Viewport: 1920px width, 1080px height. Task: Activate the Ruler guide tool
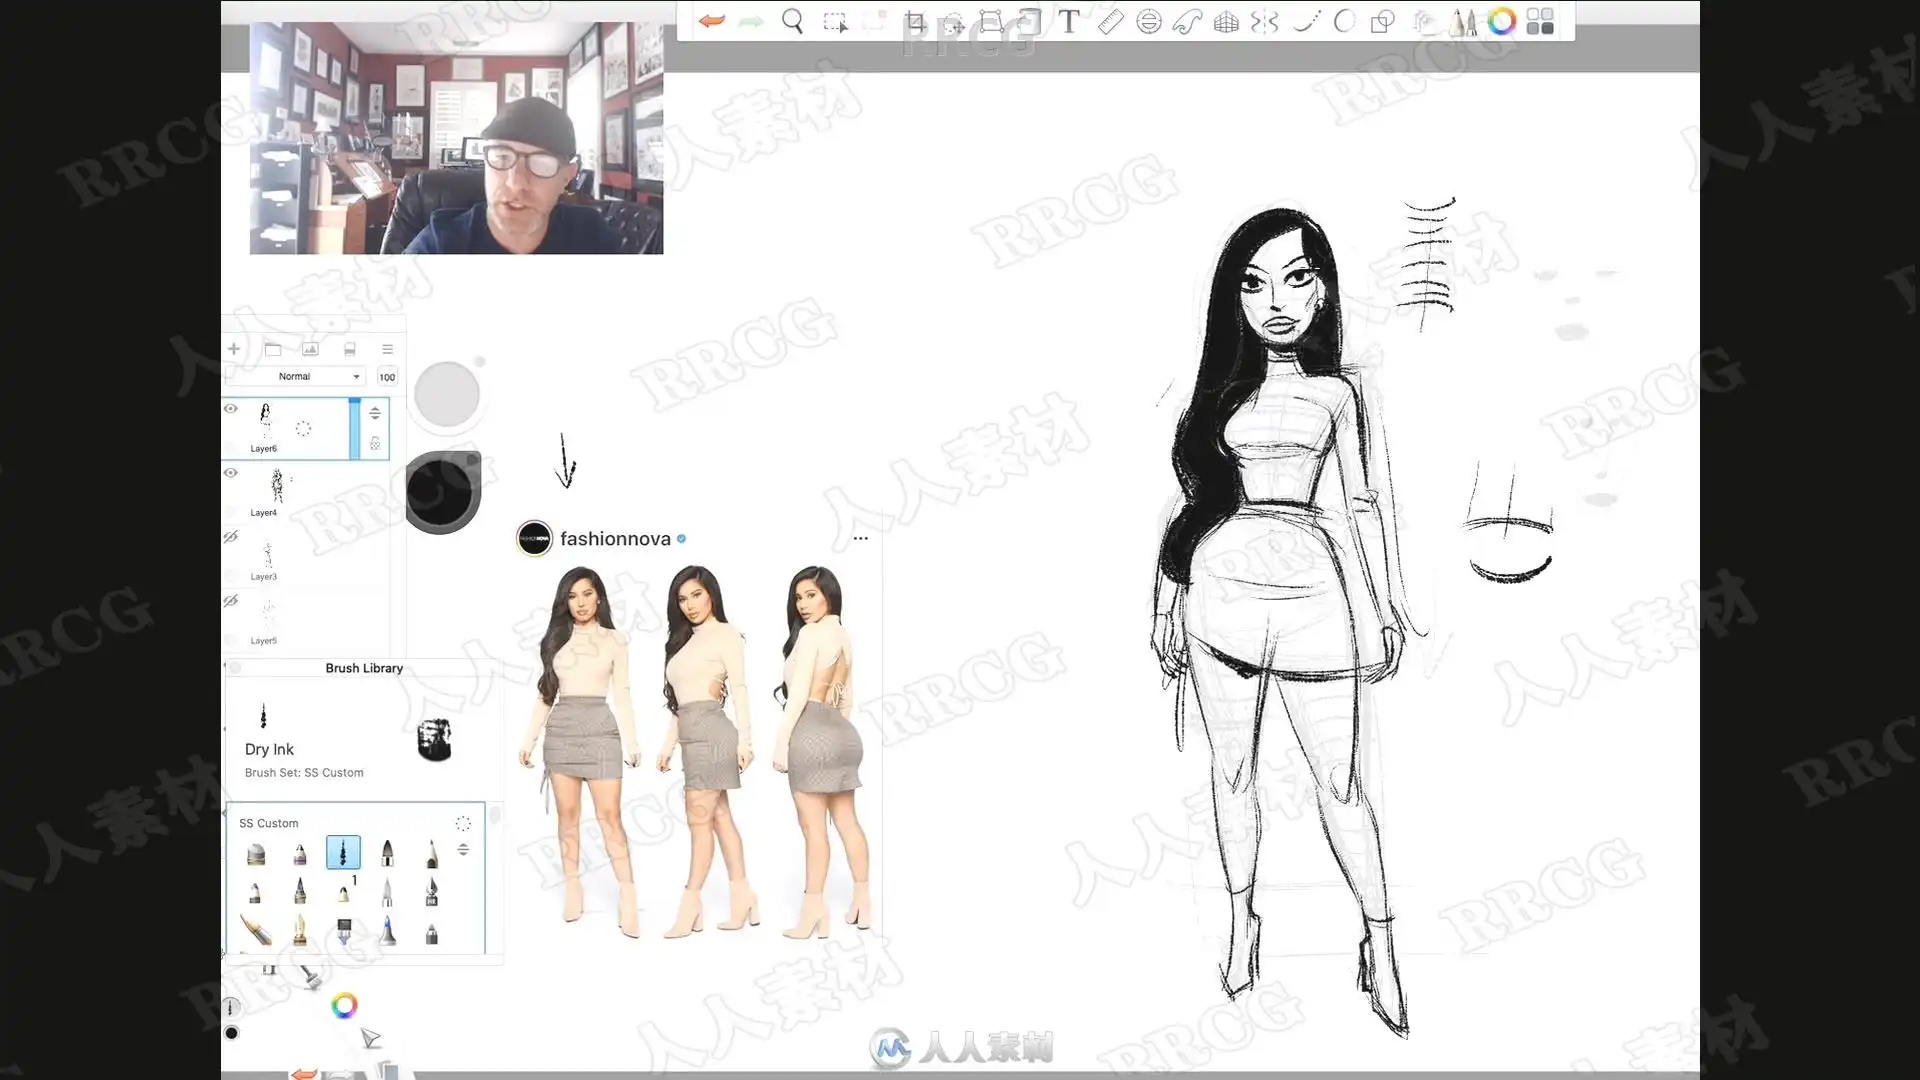pos(1110,21)
